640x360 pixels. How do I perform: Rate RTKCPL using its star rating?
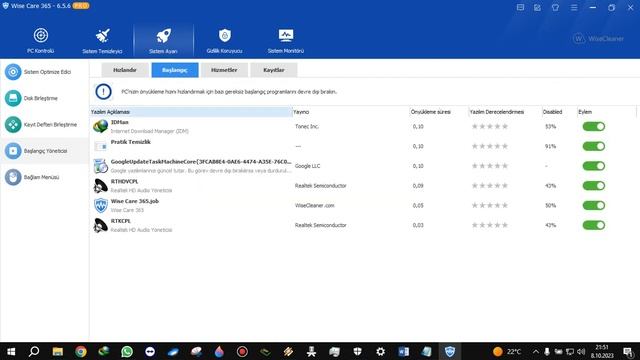point(490,225)
